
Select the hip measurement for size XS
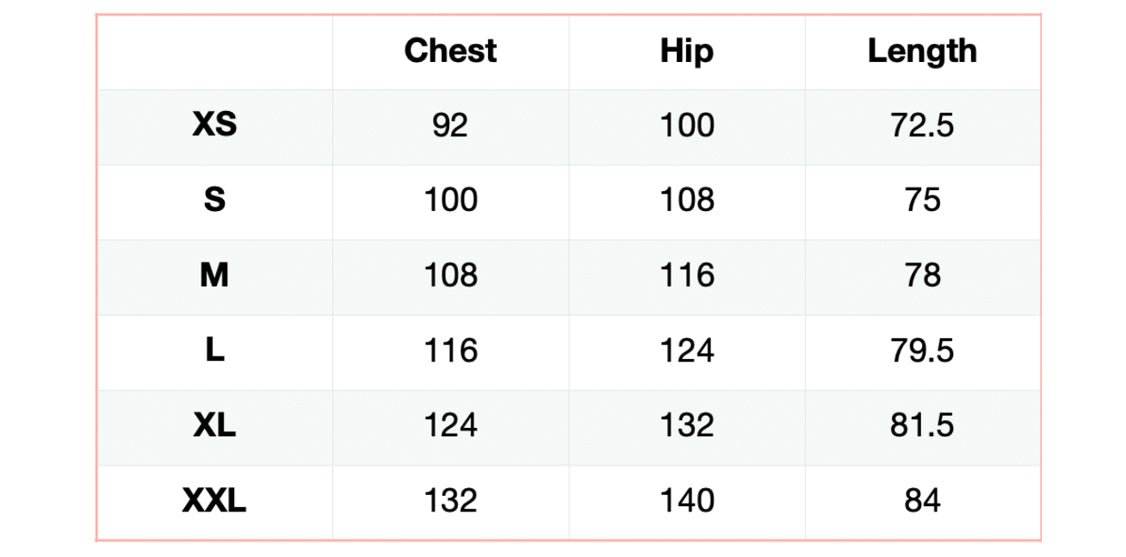(686, 125)
